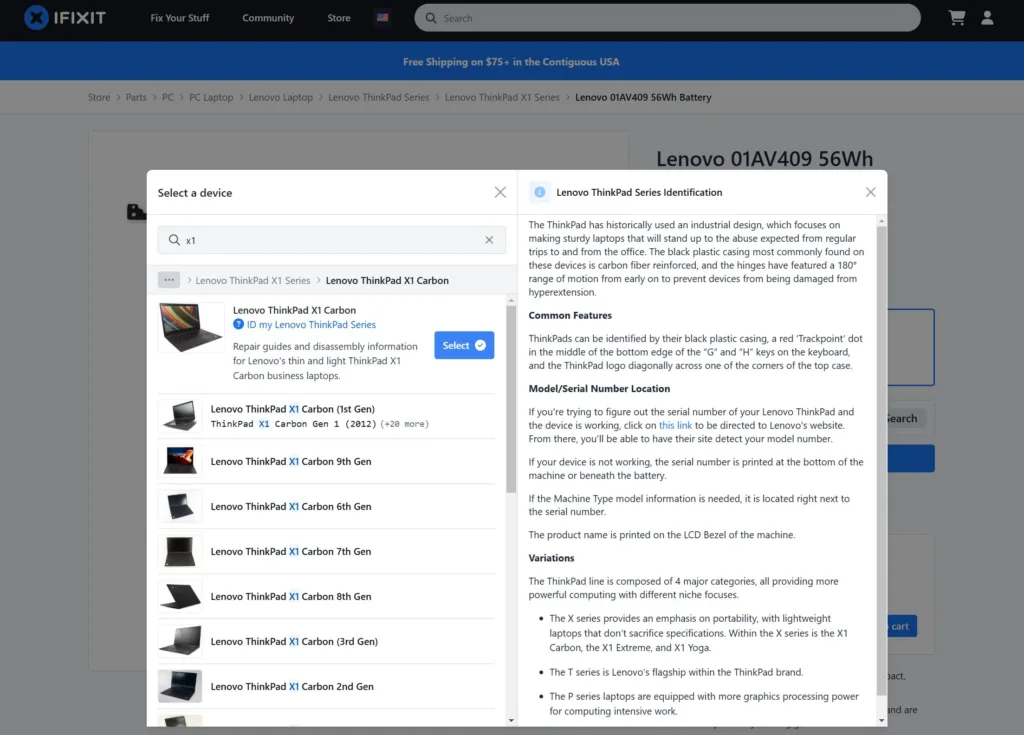Go to PC Laptop in page breadcrumb

tap(211, 97)
